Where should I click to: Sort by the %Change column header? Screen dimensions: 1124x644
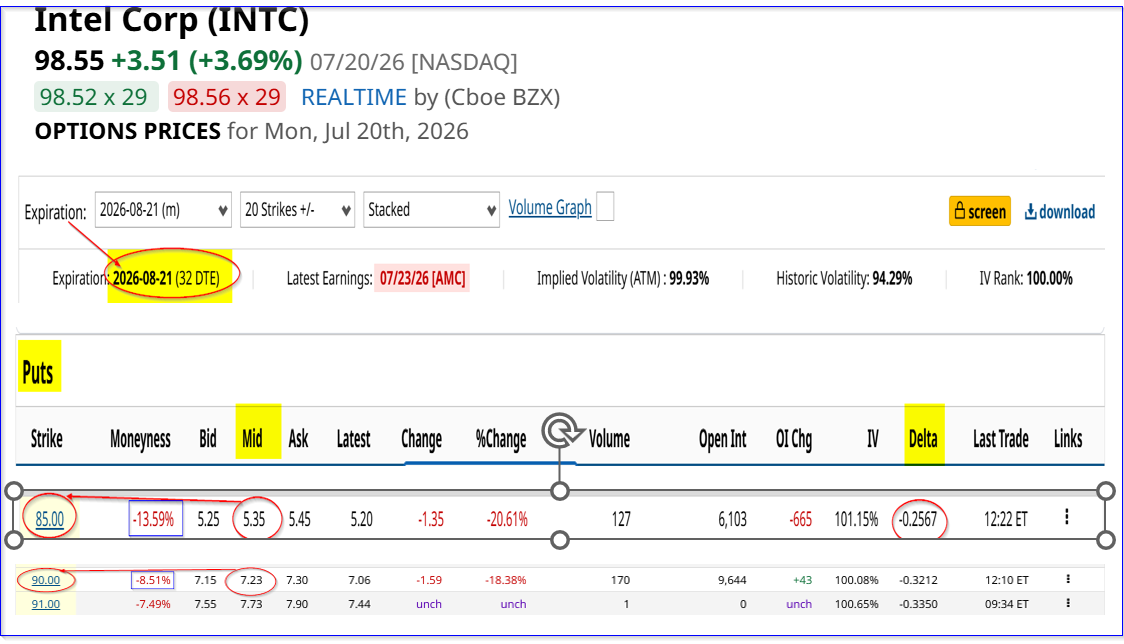pos(501,439)
